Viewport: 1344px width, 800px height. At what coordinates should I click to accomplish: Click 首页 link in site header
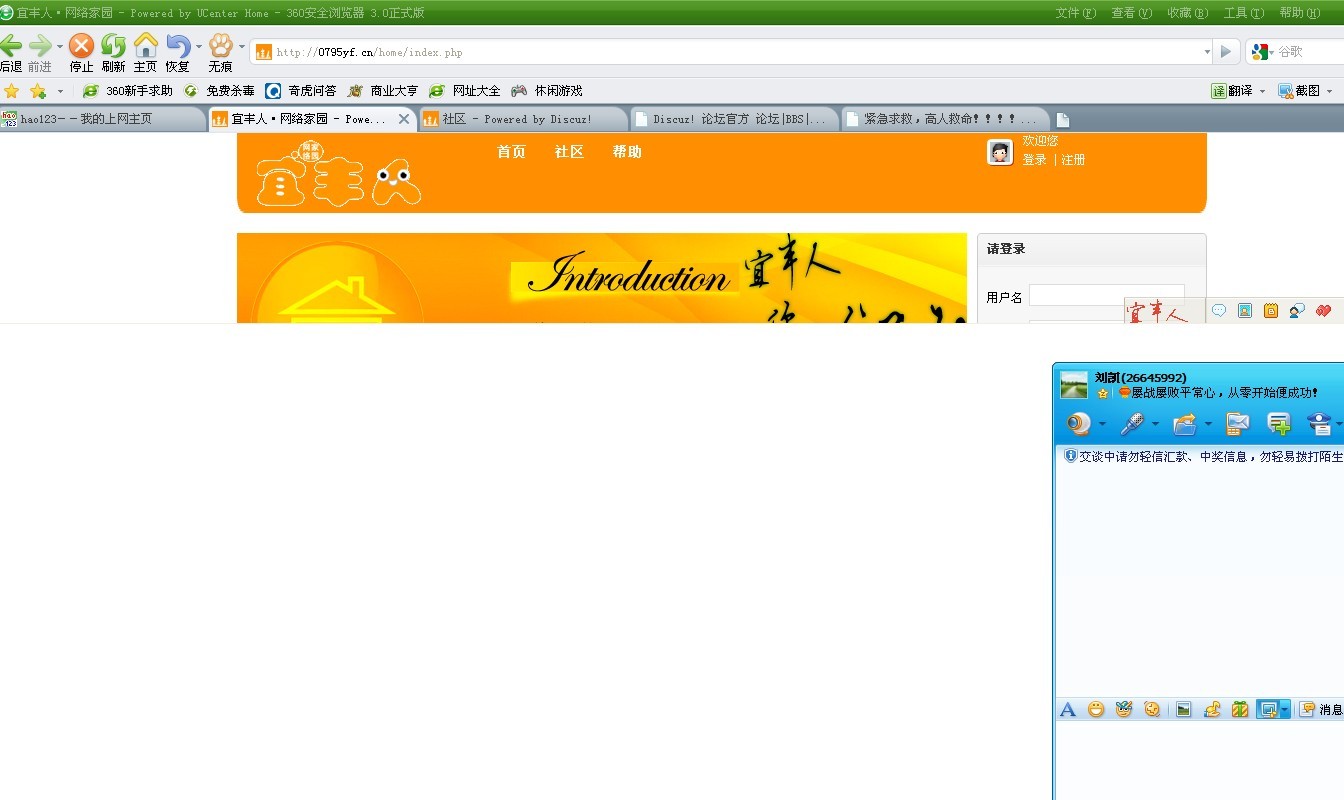point(511,152)
